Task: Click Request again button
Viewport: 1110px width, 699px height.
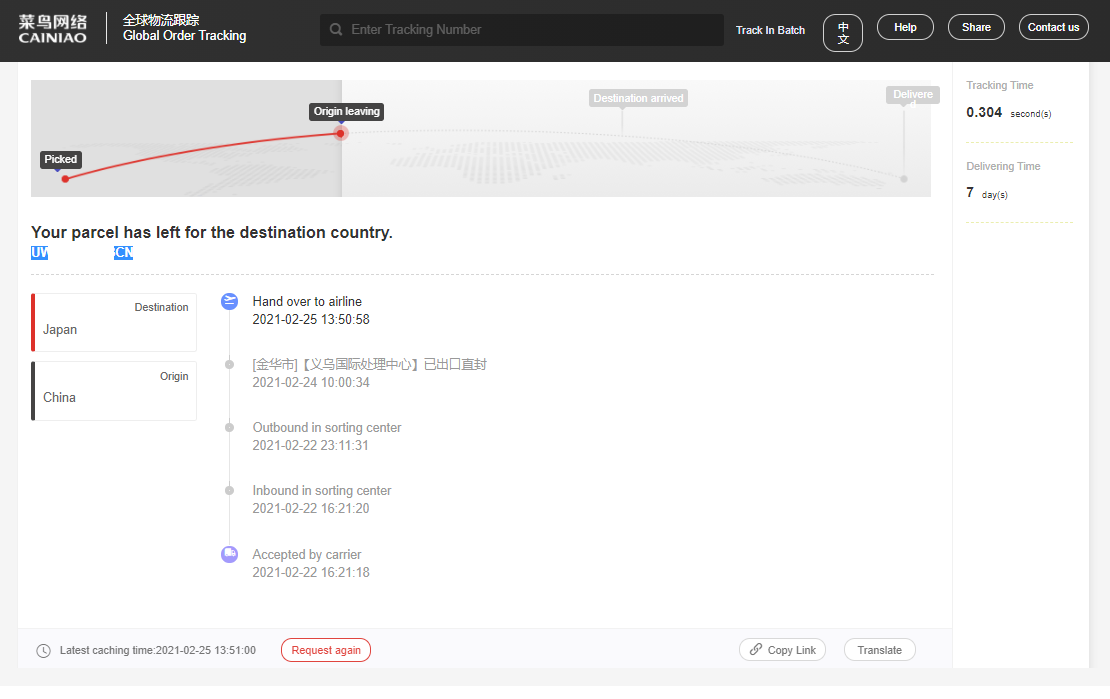Action: click(x=326, y=650)
